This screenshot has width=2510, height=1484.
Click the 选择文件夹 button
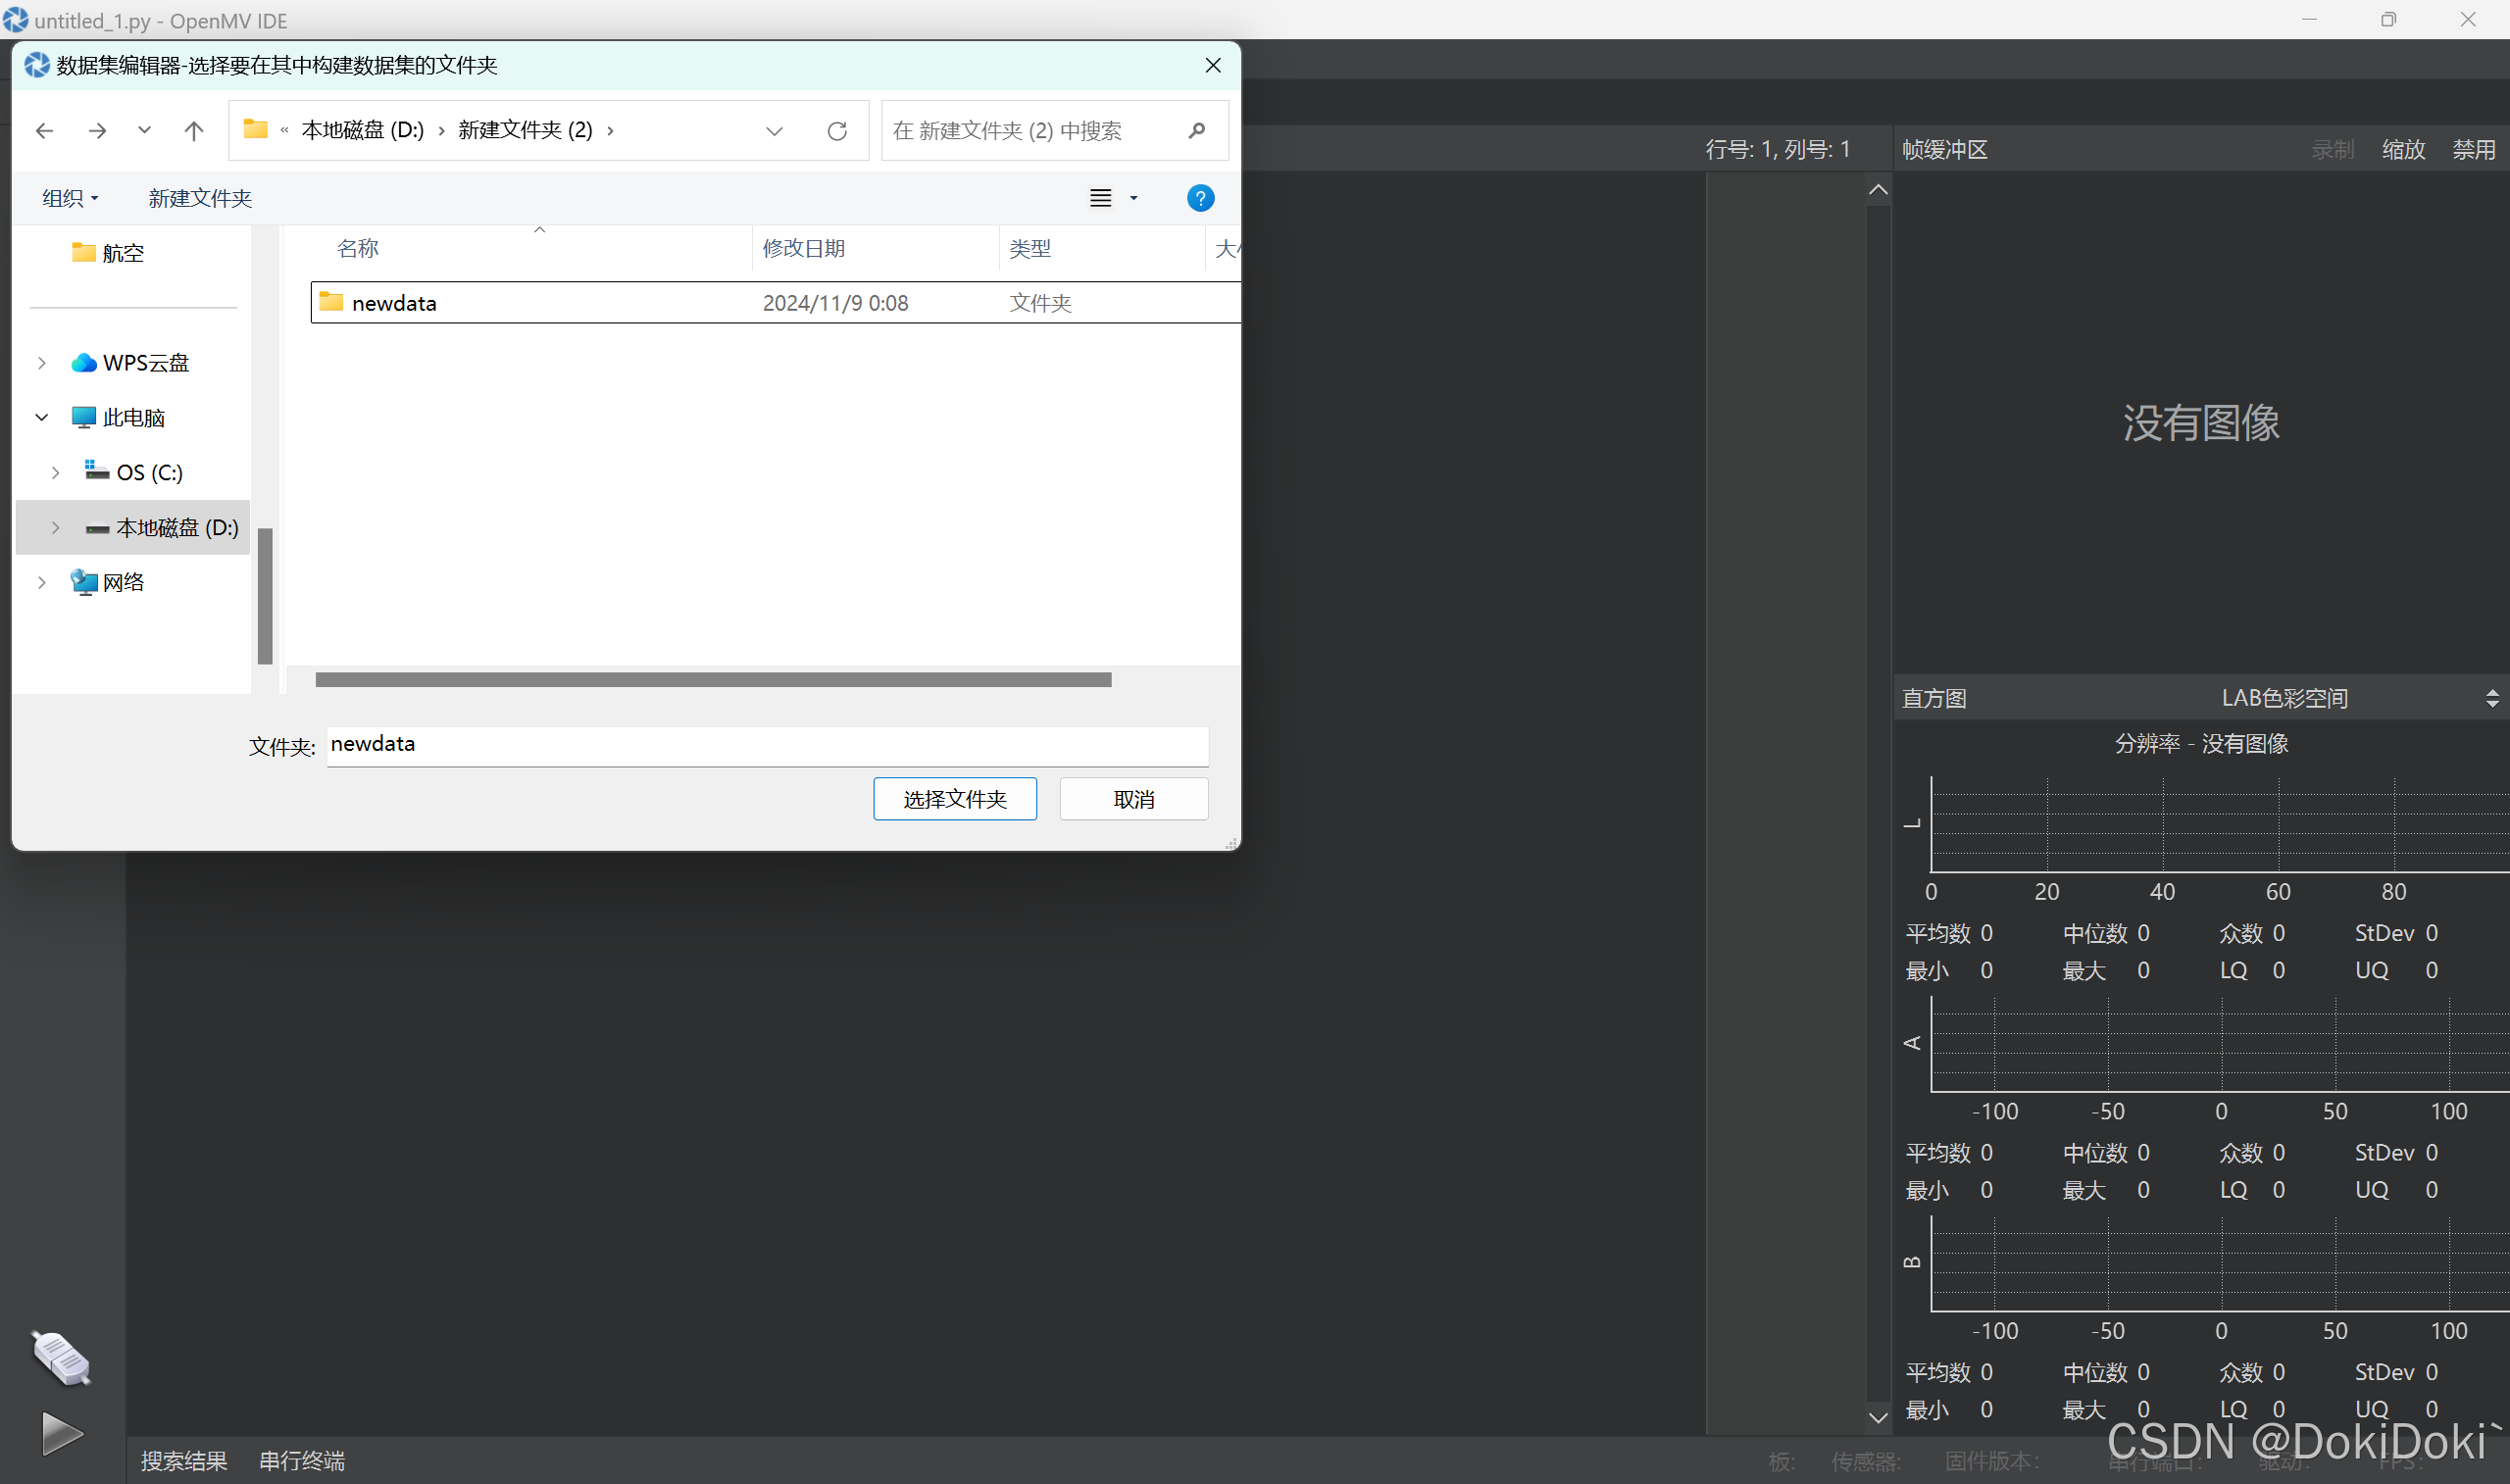954,799
